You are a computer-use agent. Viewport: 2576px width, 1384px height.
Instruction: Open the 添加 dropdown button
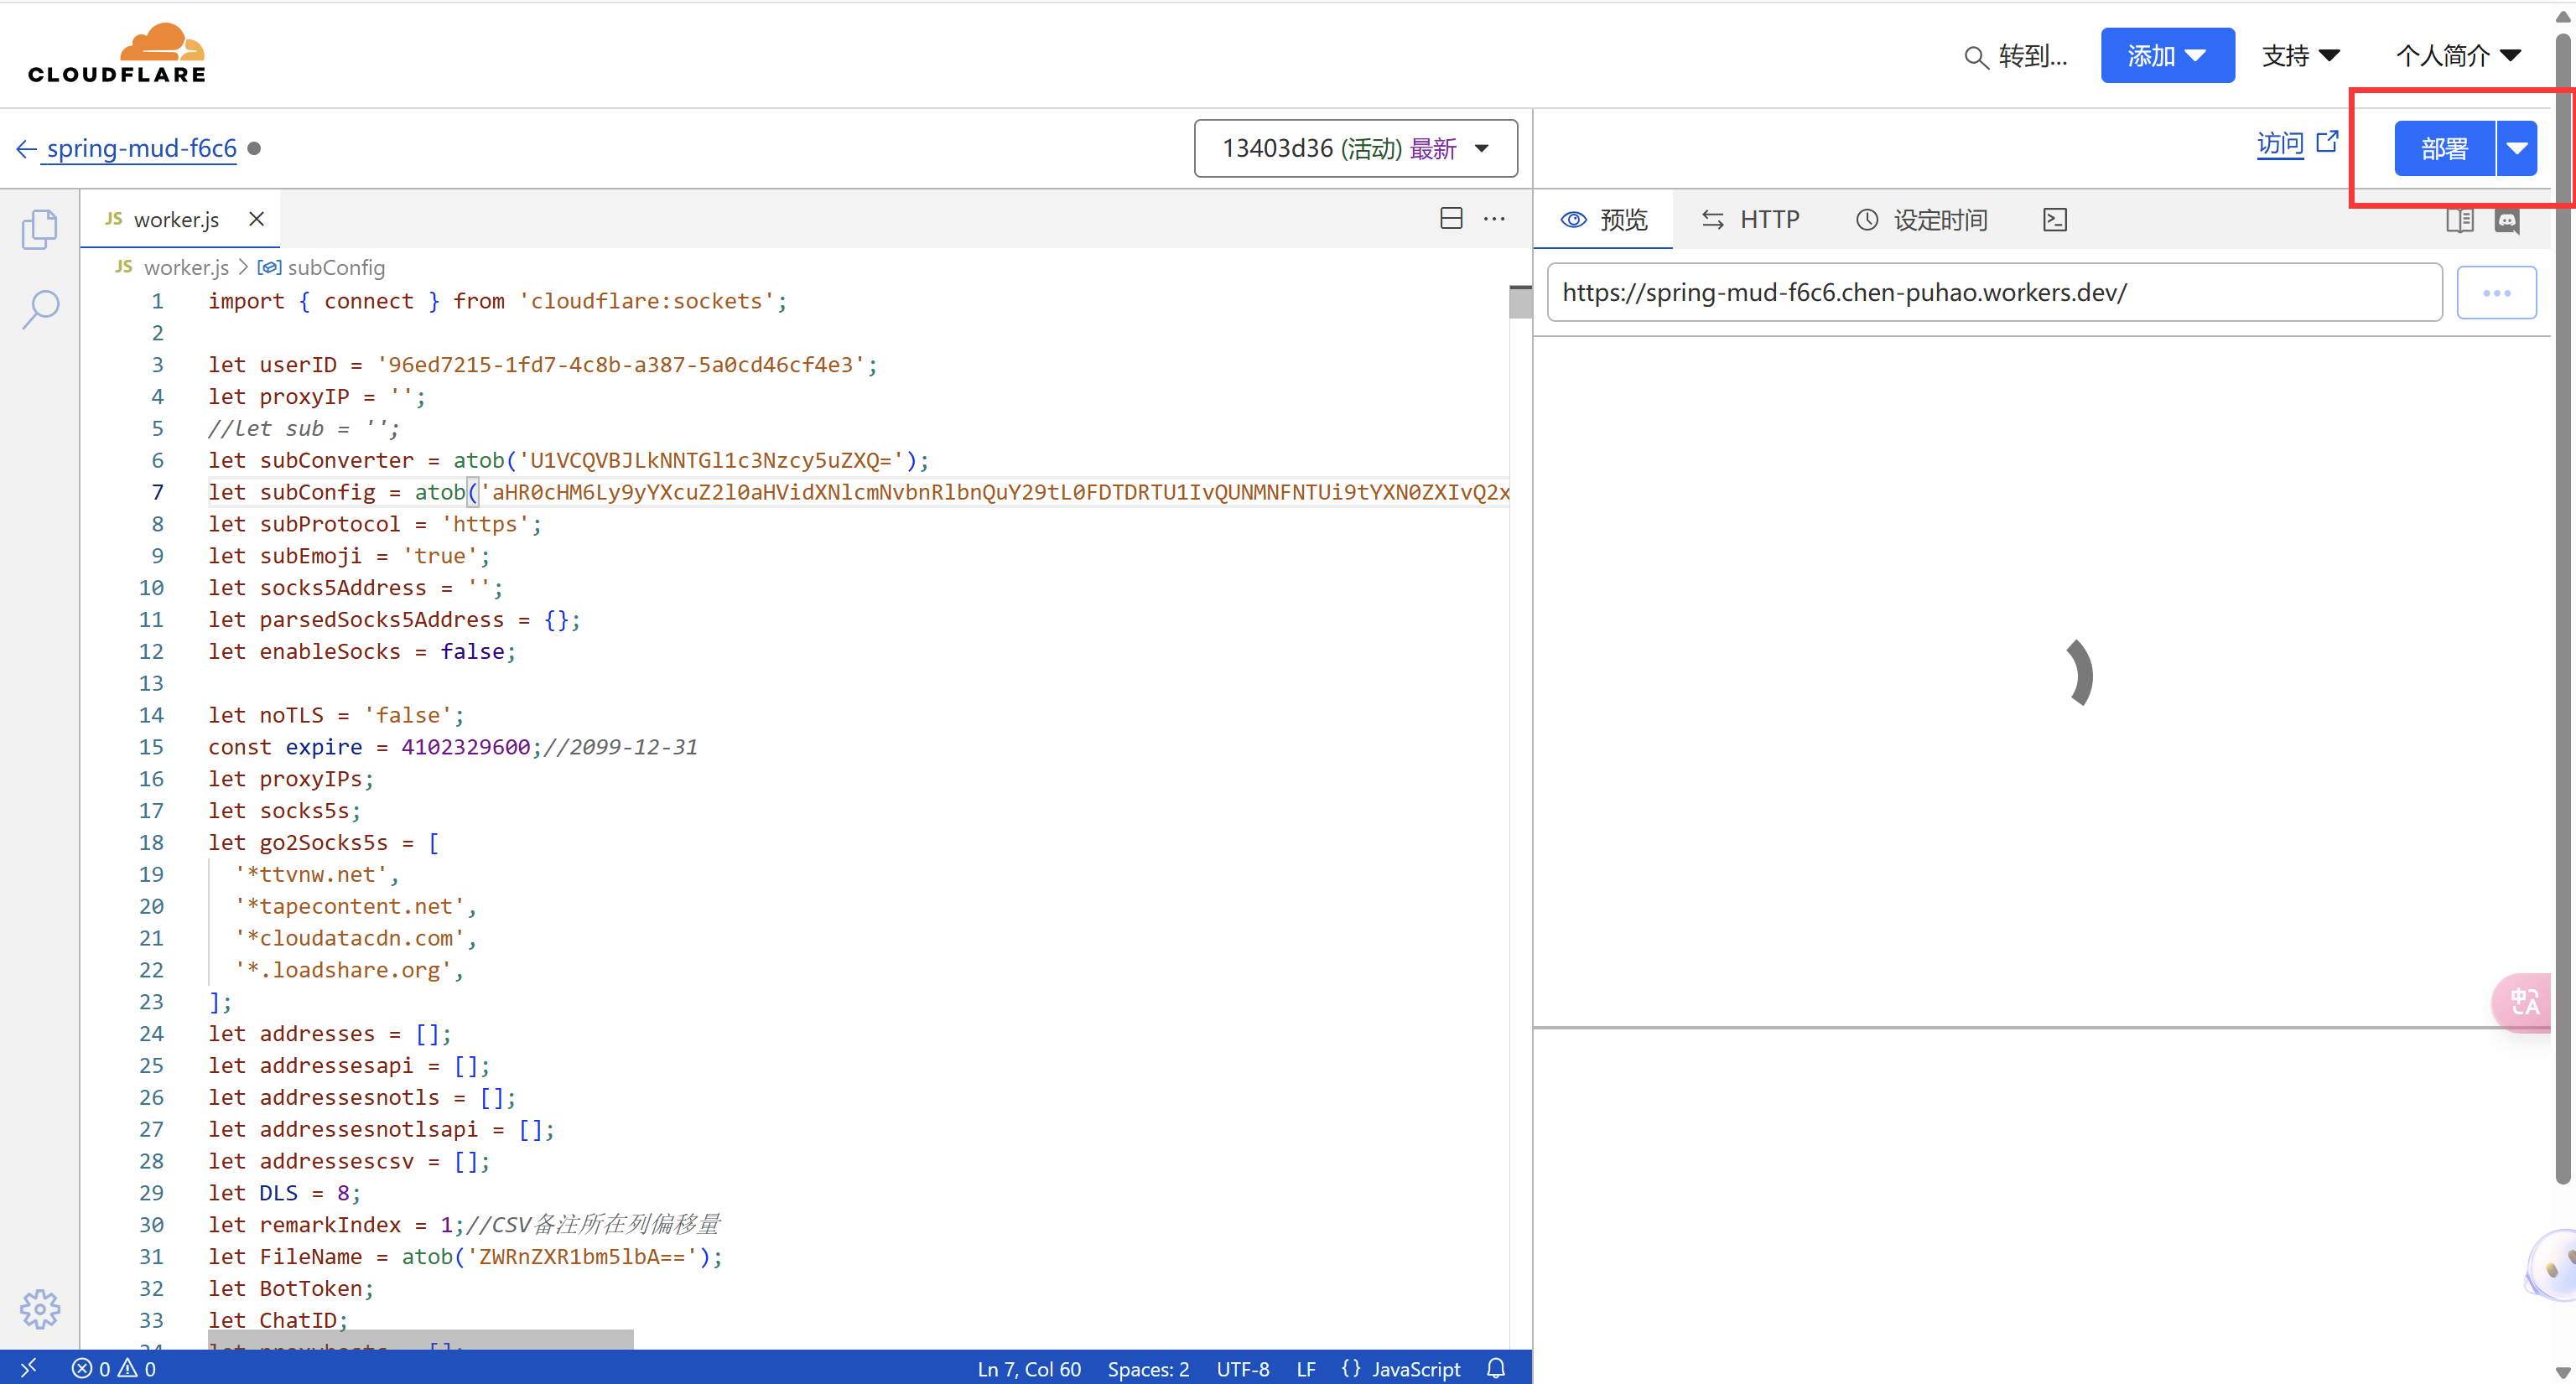click(x=2167, y=56)
